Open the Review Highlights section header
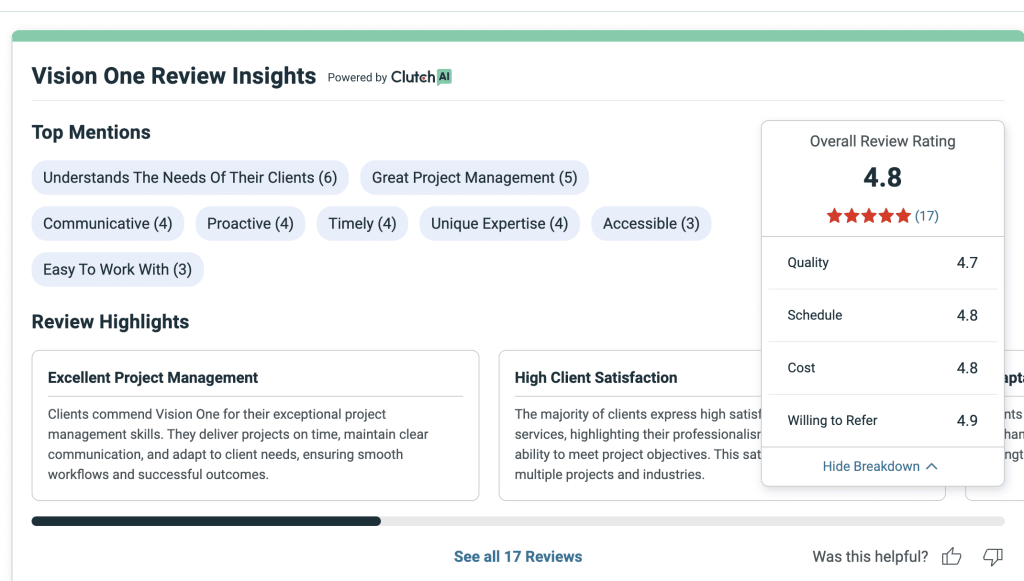Viewport: 1024px width, 581px height. [110, 321]
